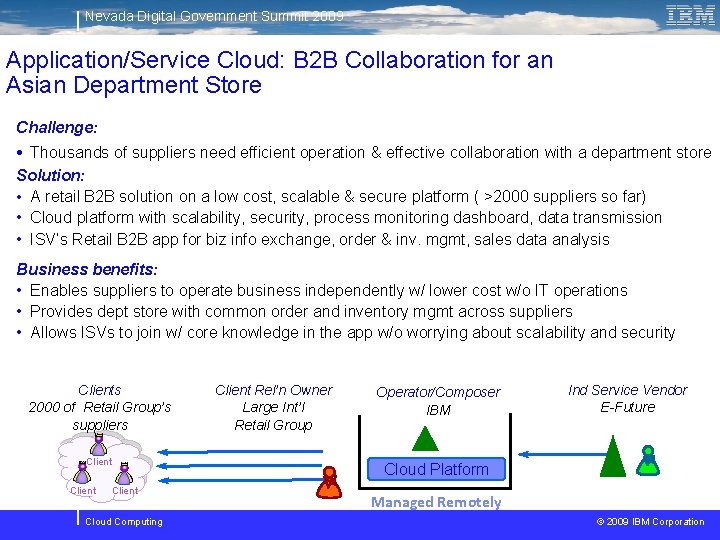Click the green triangle above Cloud Platform
Image resolution: width=720 pixels, height=540 pixels.
[425, 439]
